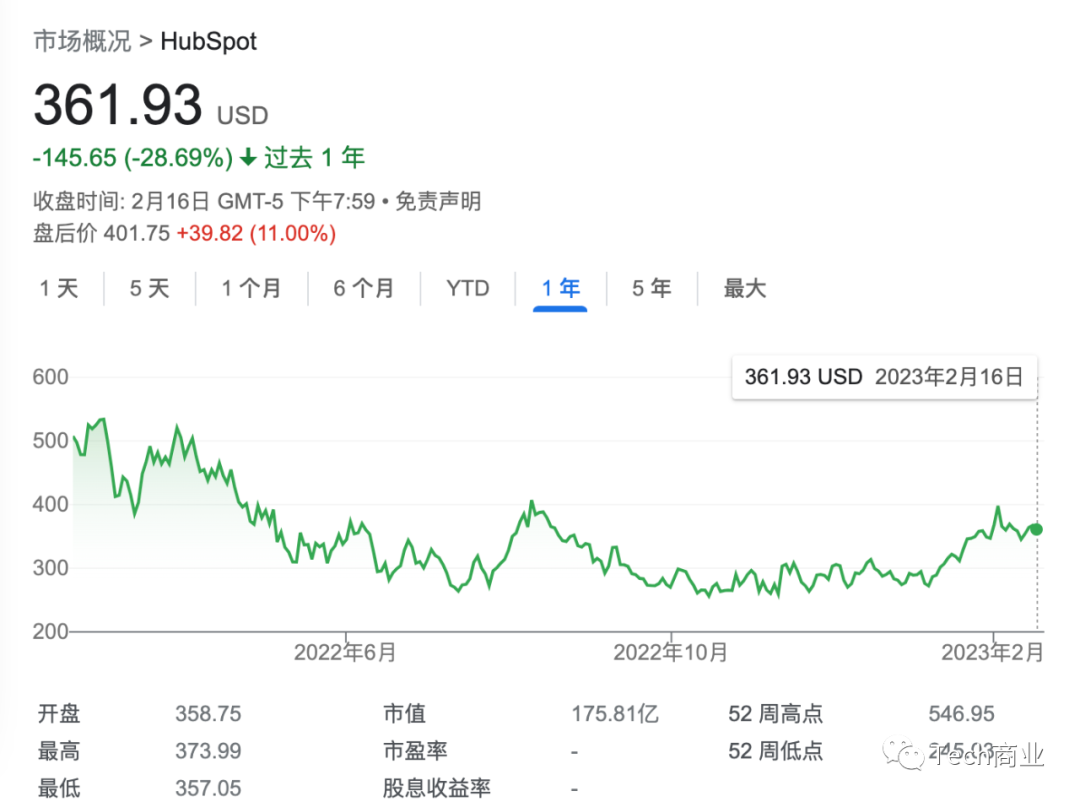Click the 52 周低点 label
The image size is (1080, 802).
[x=776, y=750]
